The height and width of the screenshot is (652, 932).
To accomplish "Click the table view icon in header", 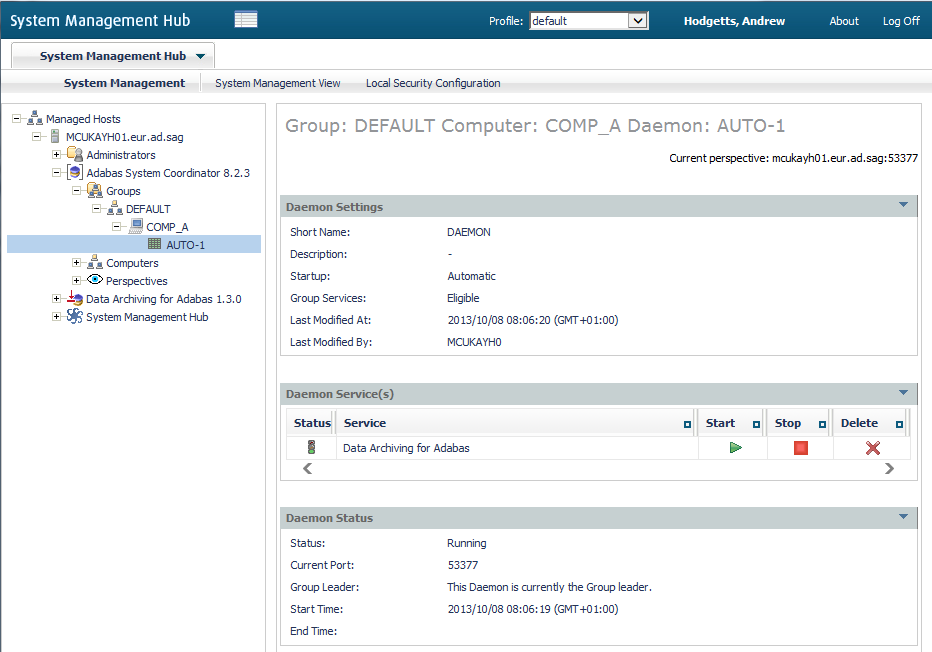I will 246,20.
